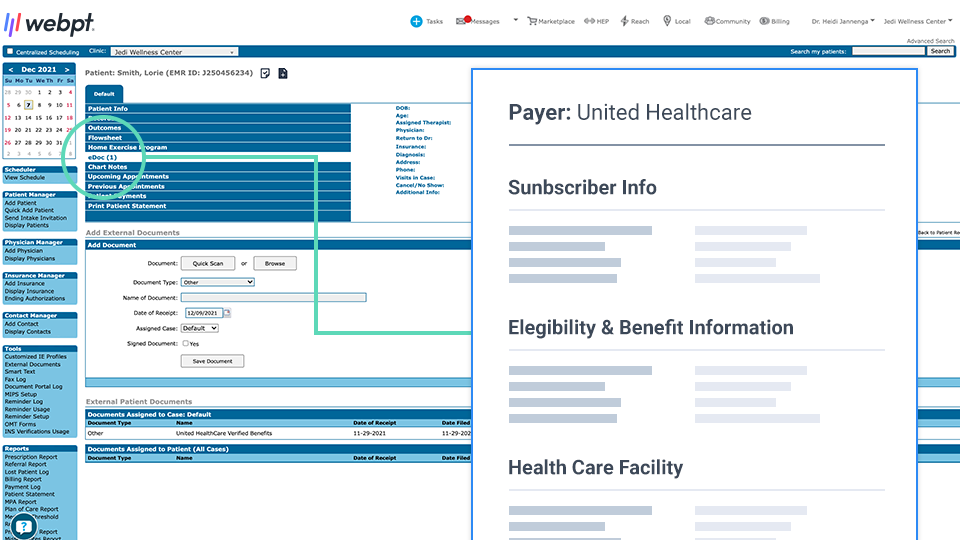Open the Assigned Case dropdown
Image resolution: width=960 pixels, height=540 pixels.
click(199, 328)
